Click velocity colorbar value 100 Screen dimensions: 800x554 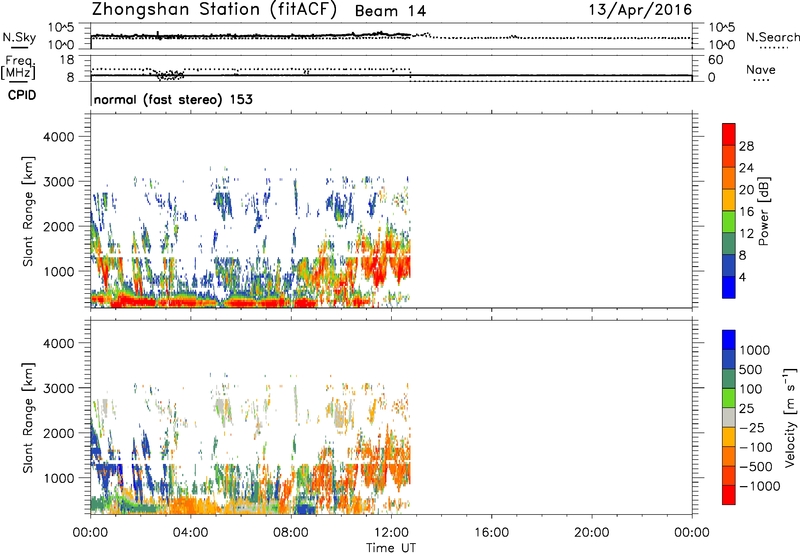tap(751, 389)
